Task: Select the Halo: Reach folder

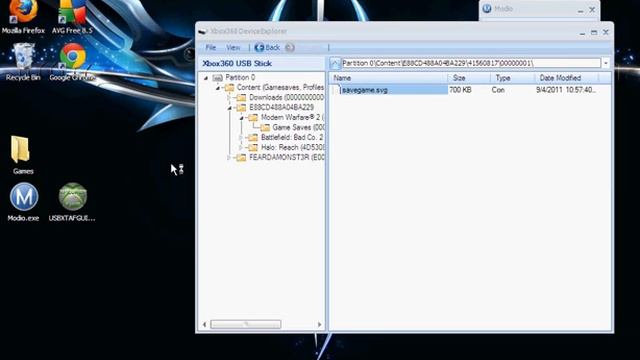Action: click(293, 147)
